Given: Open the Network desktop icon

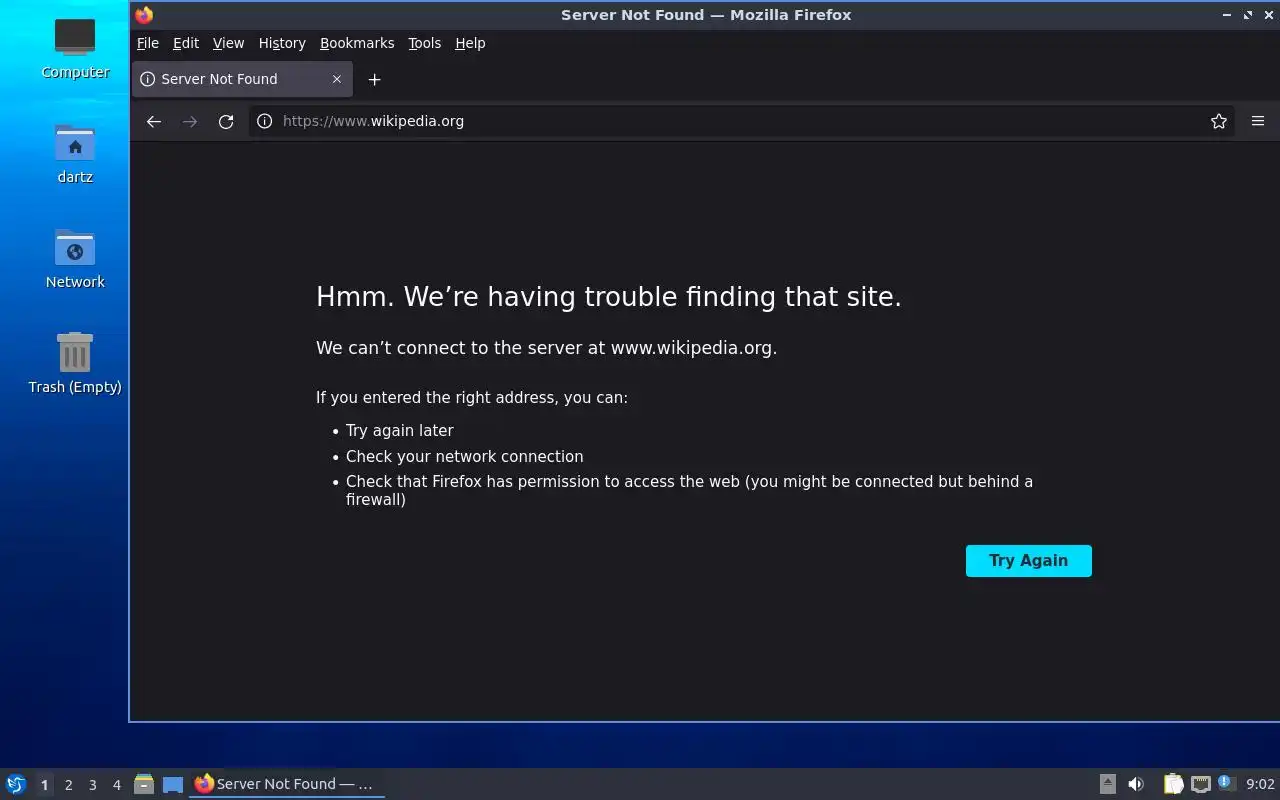Looking at the screenshot, I should (75, 258).
